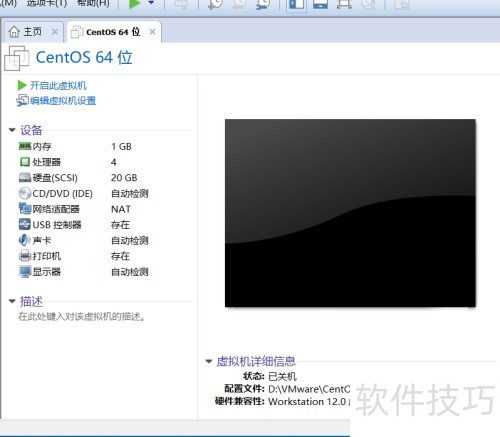The height and width of the screenshot is (437, 500).
Task: Click the USB 控制器 icon
Action: click(25, 224)
